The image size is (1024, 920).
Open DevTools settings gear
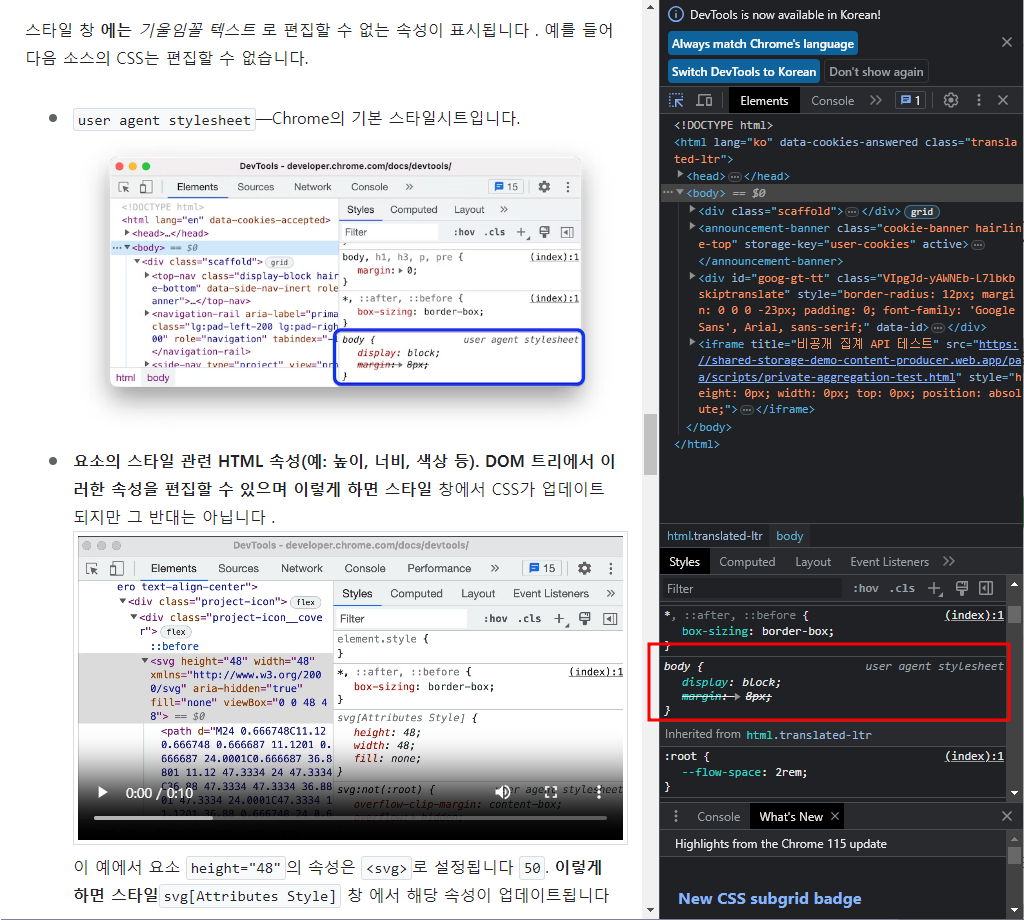pos(951,101)
